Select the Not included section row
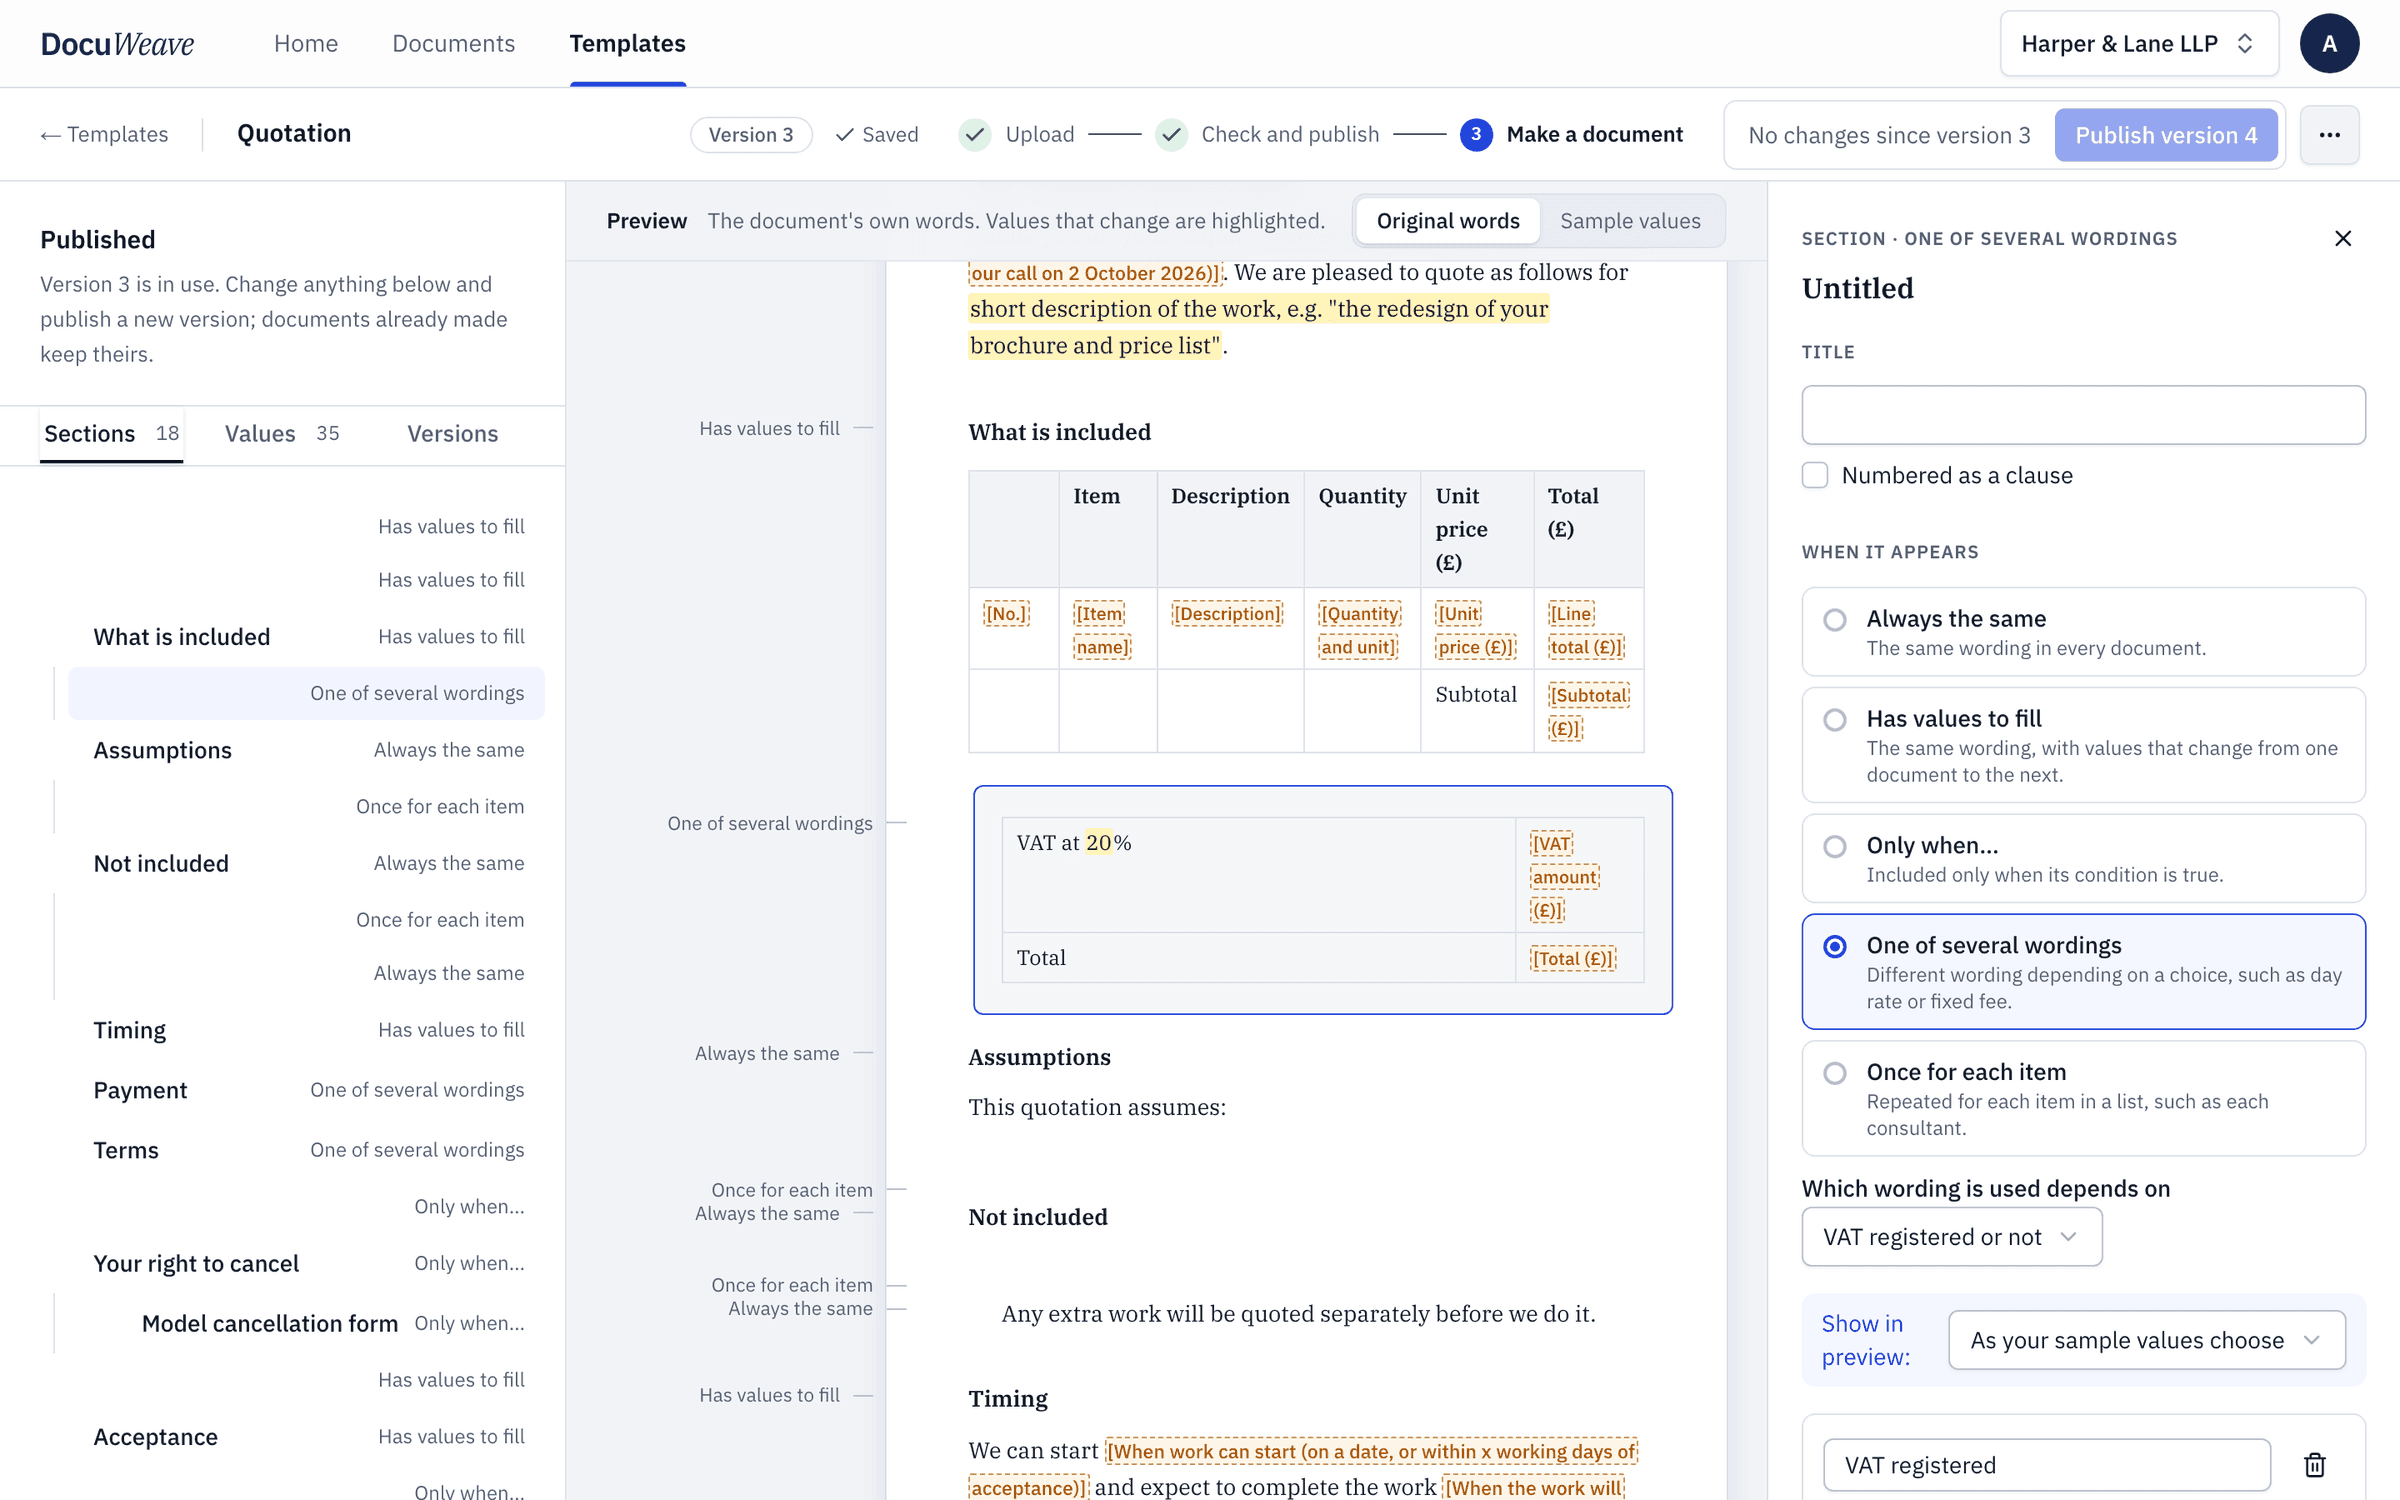The image size is (2400, 1500). (308, 863)
